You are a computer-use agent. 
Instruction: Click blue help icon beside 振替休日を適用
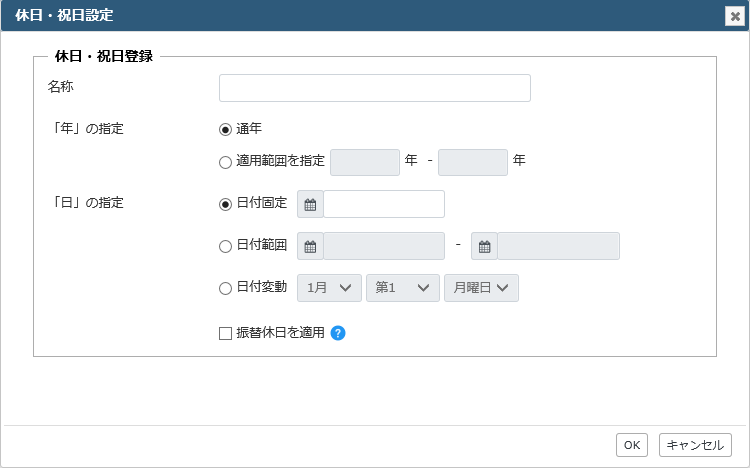(x=338, y=333)
